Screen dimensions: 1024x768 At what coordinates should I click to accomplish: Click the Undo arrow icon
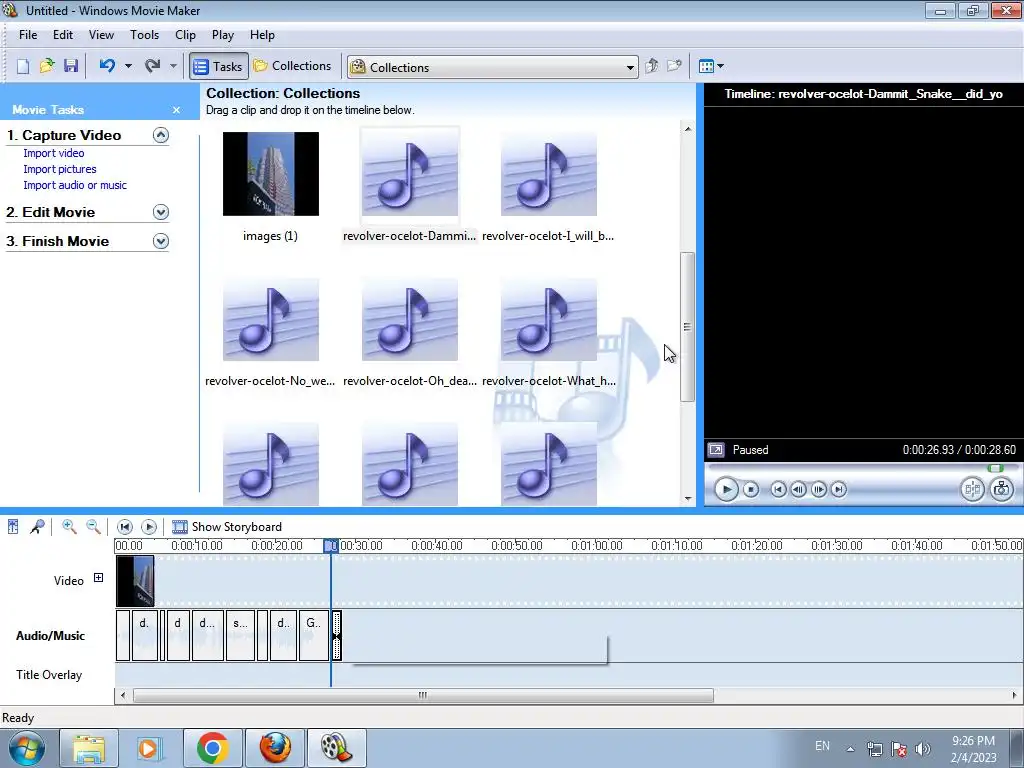pyautogui.click(x=107, y=66)
